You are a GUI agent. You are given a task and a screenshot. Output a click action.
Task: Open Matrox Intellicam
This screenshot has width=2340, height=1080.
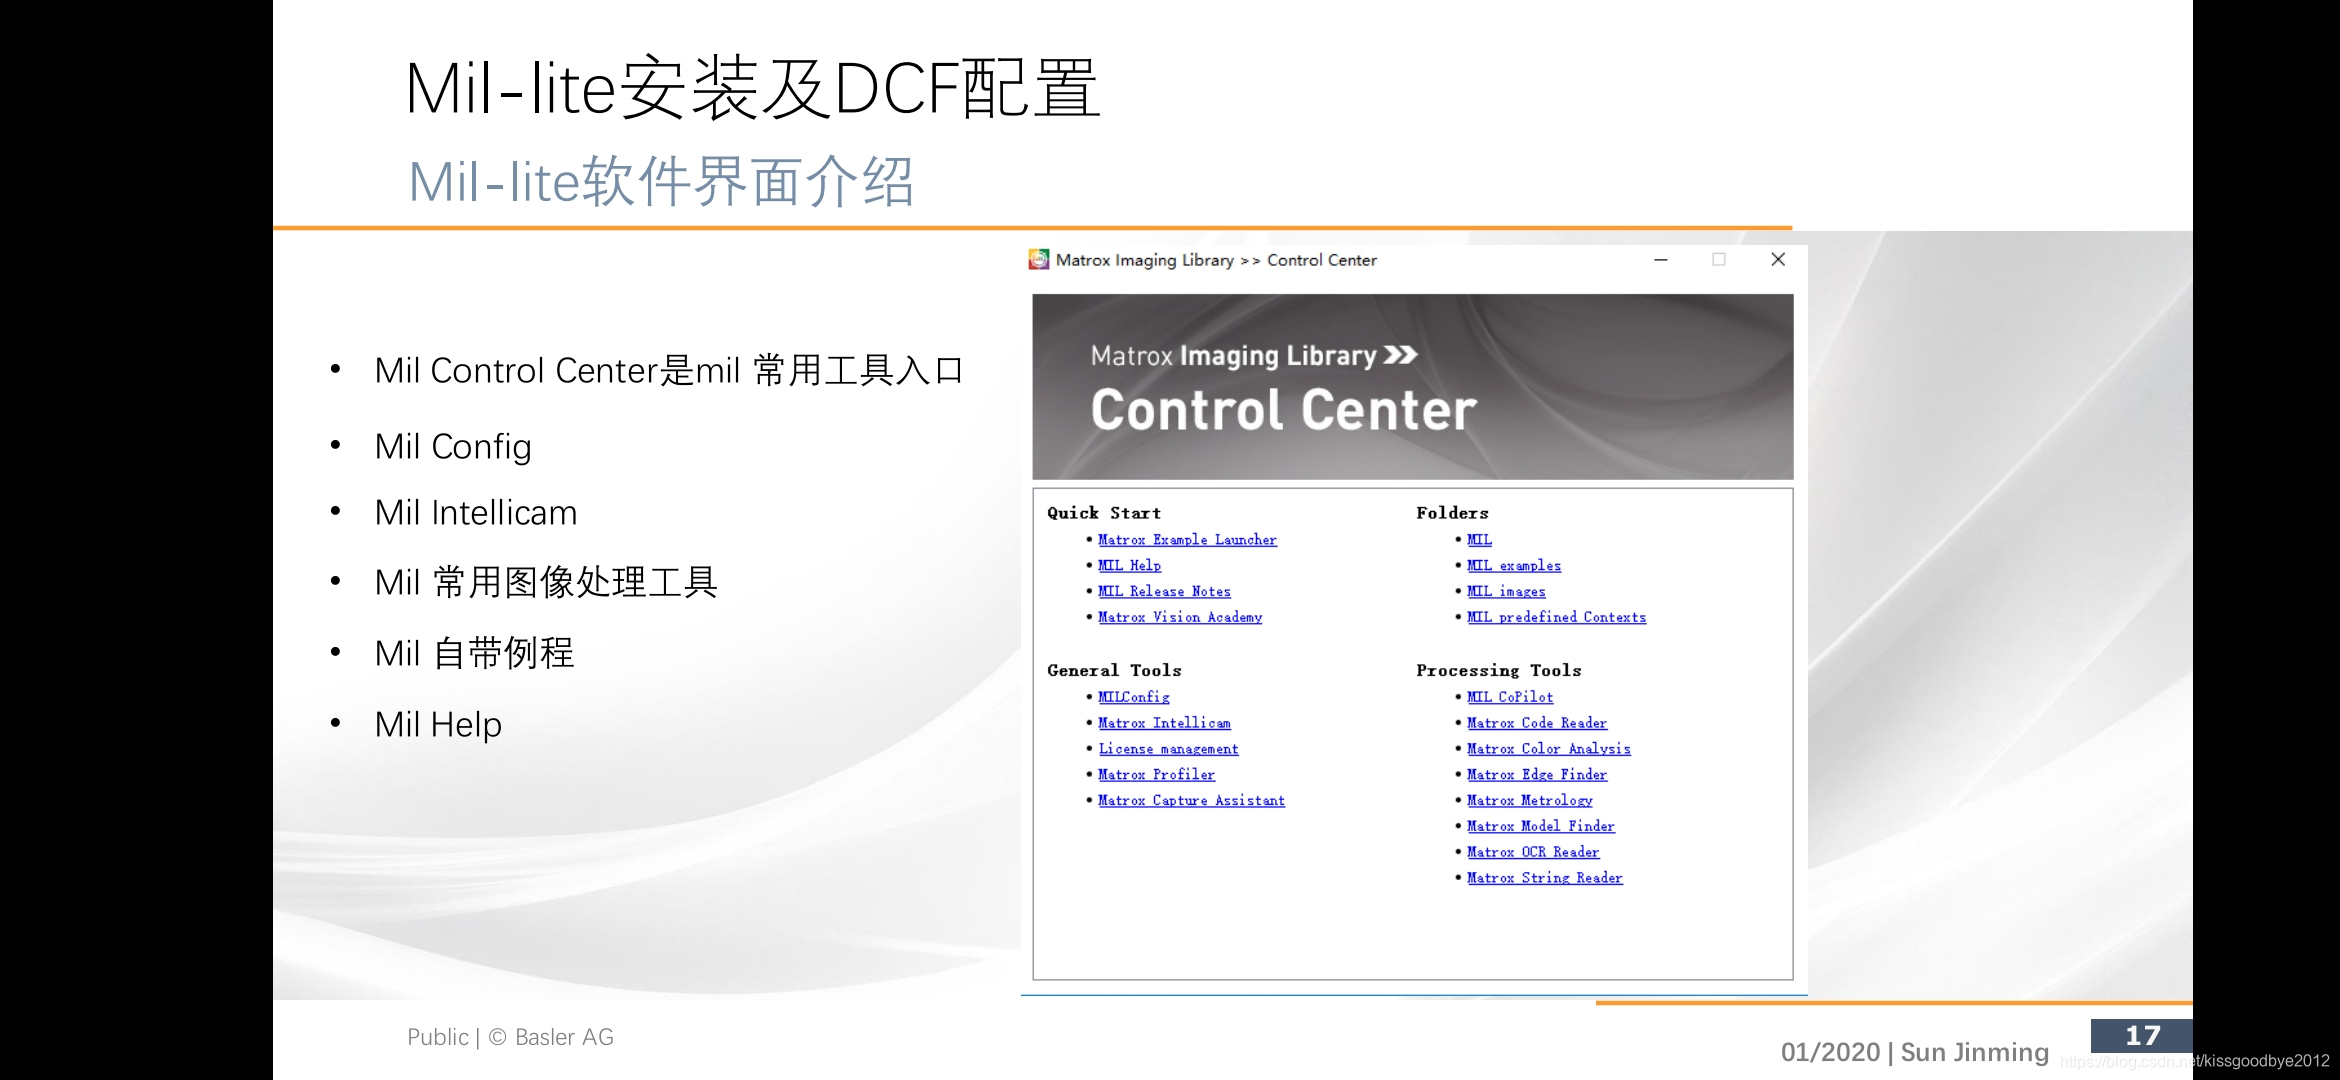click(x=1164, y=723)
